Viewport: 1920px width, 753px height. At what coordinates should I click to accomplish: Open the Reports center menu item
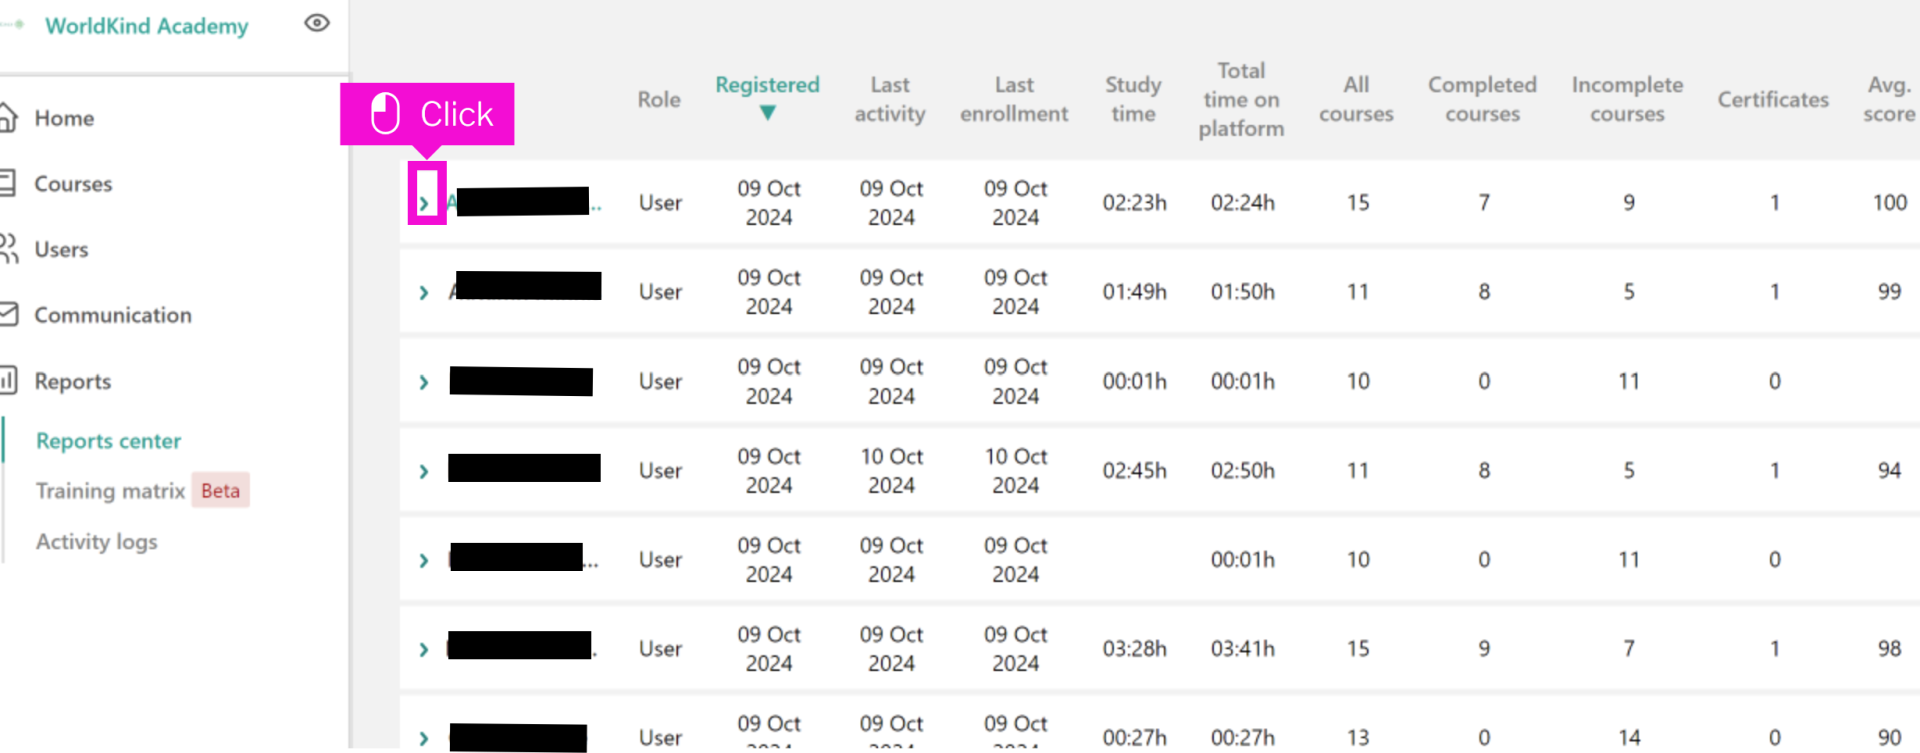[x=108, y=441]
